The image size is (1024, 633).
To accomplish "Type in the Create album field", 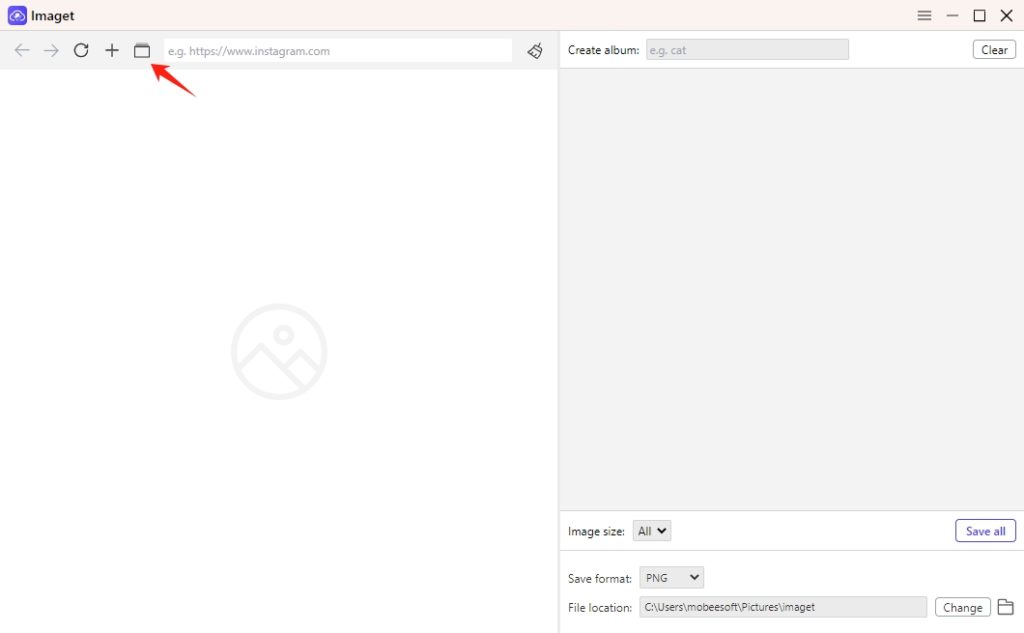I will click(747, 49).
